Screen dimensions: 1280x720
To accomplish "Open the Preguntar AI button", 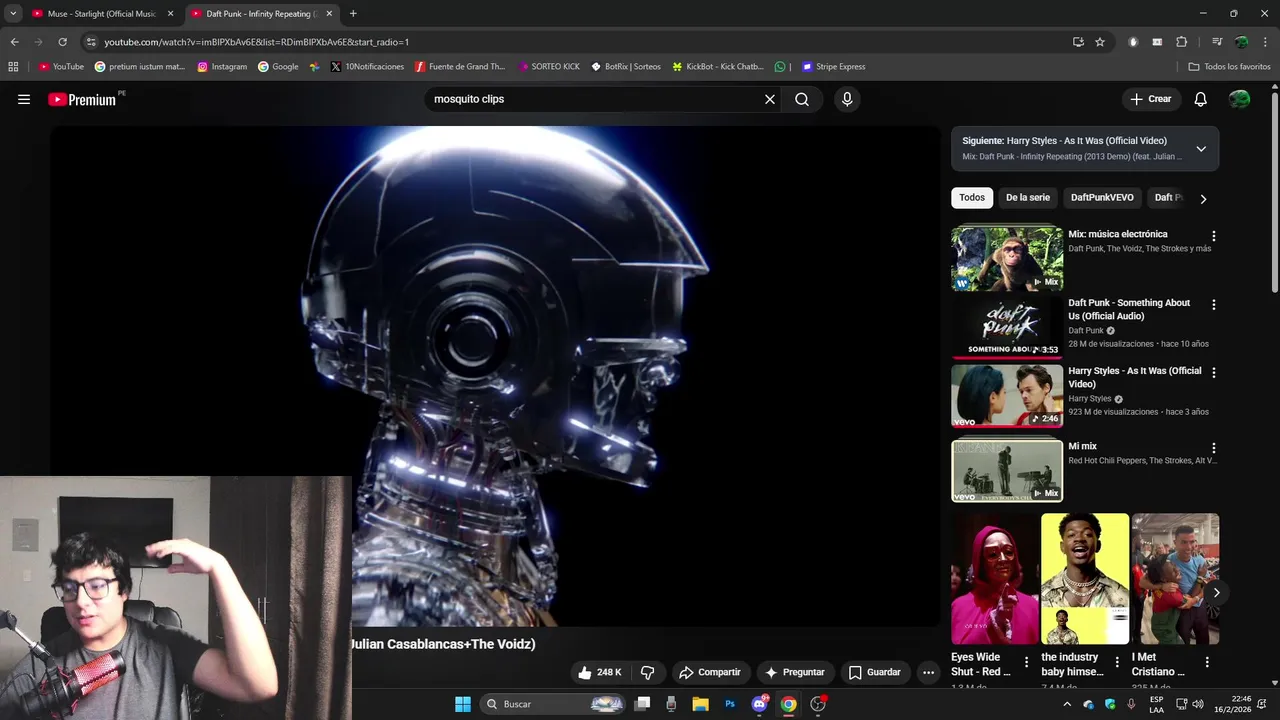I will click(795, 672).
